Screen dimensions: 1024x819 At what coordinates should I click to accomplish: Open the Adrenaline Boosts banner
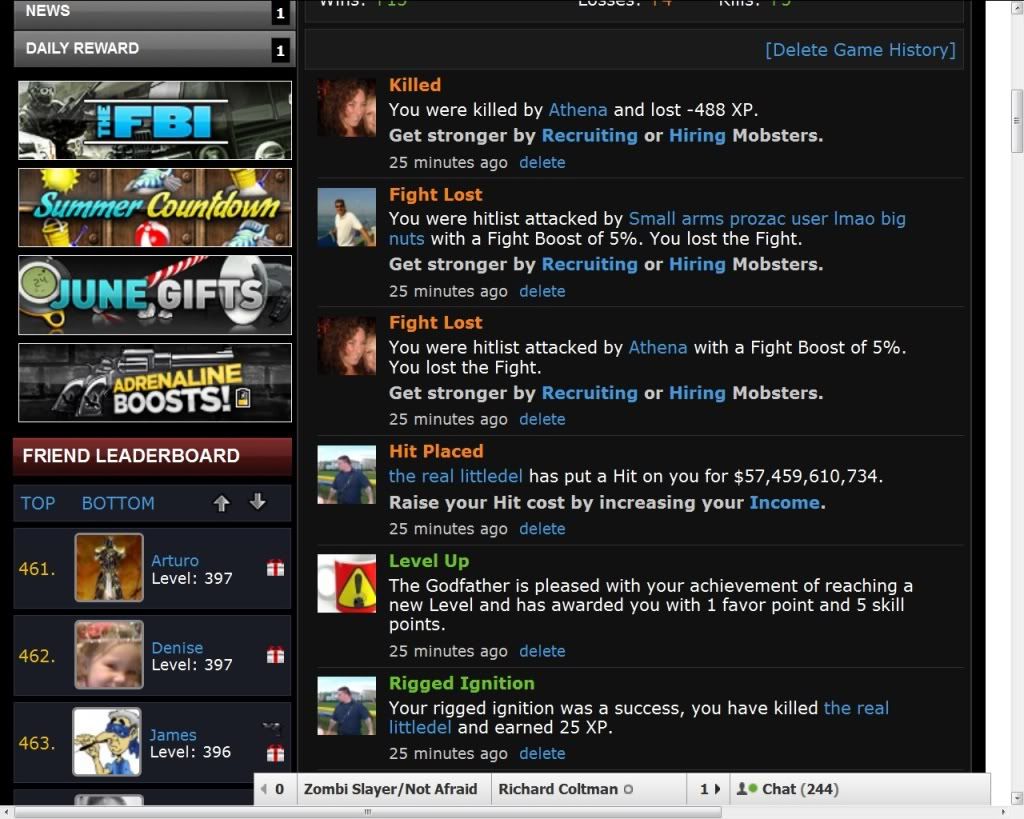click(x=155, y=382)
